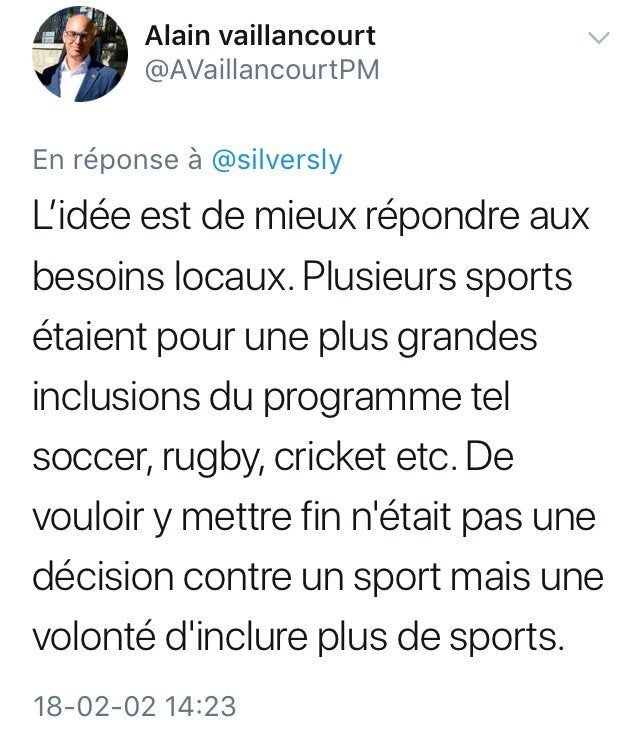The width and height of the screenshot is (639, 735).
Task: Click the word 'volonté' in the last line
Action: [x=94, y=637]
